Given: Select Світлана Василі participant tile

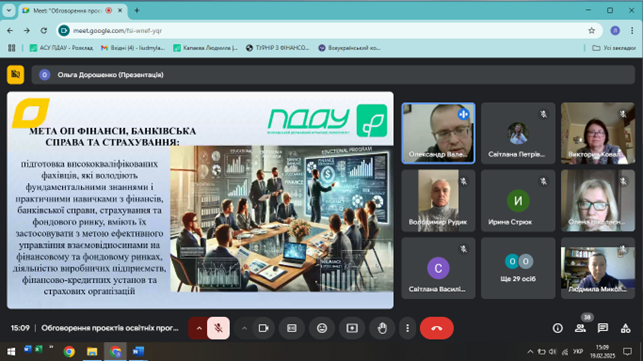Looking at the screenshot, I should pyautogui.click(x=438, y=268).
